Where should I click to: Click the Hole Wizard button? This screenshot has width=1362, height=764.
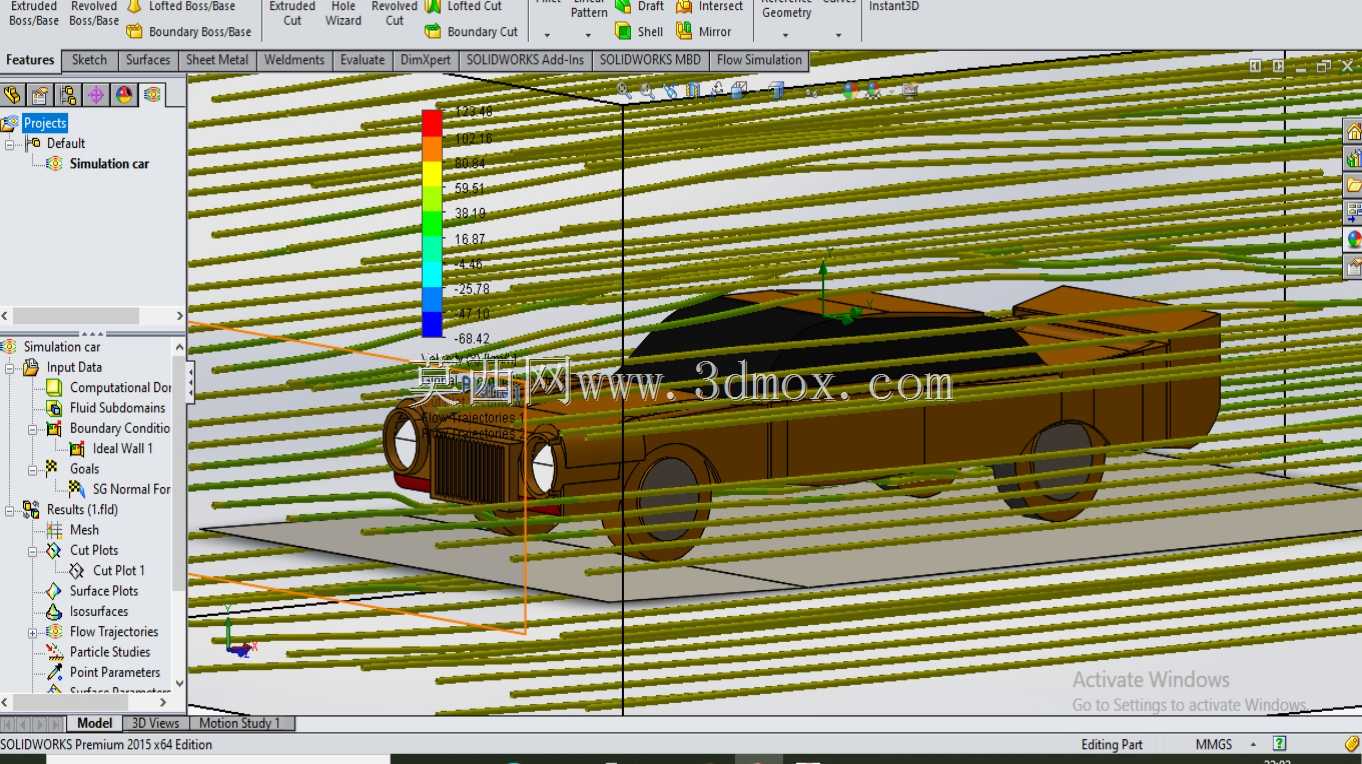tap(343, 13)
